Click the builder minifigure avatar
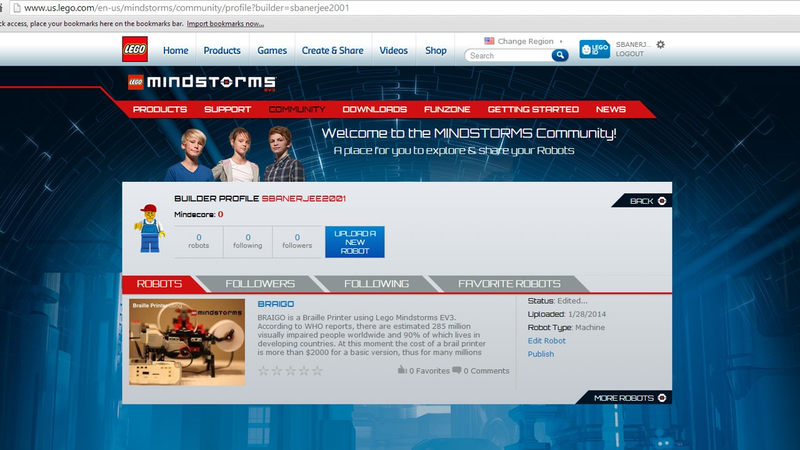Screen dimensions: 800x450 tap(150, 229)
